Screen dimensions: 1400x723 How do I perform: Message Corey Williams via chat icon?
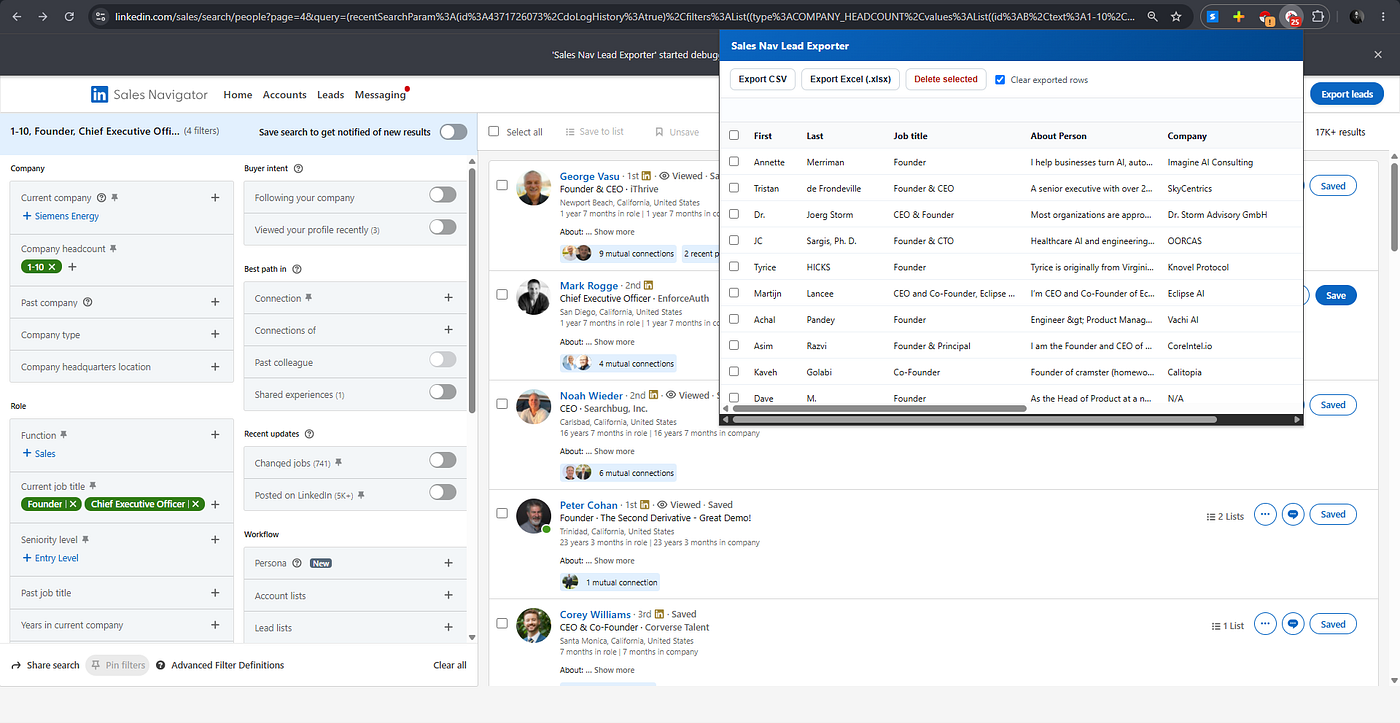pos(1293,624)
